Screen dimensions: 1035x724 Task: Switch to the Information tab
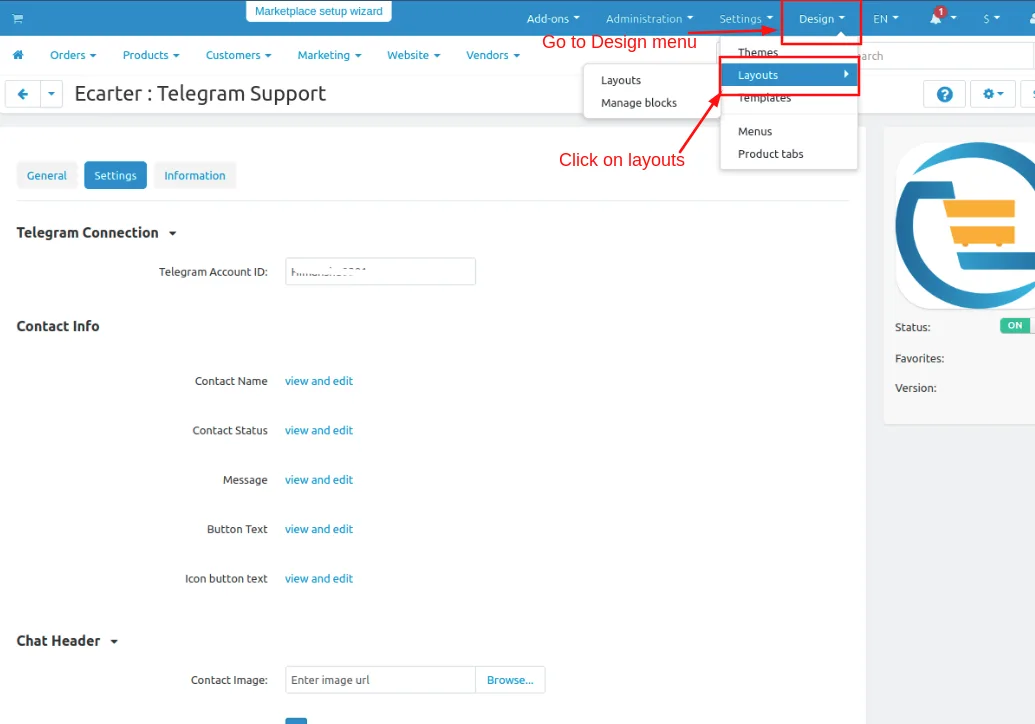pos(195,176)
